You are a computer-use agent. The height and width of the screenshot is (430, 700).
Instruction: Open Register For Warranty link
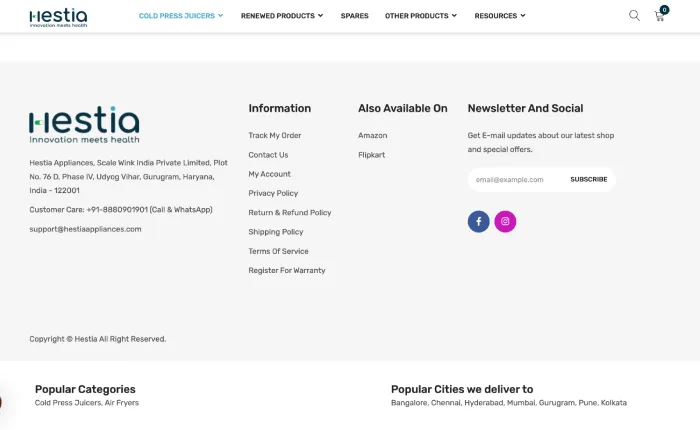[x=287, y=271]
